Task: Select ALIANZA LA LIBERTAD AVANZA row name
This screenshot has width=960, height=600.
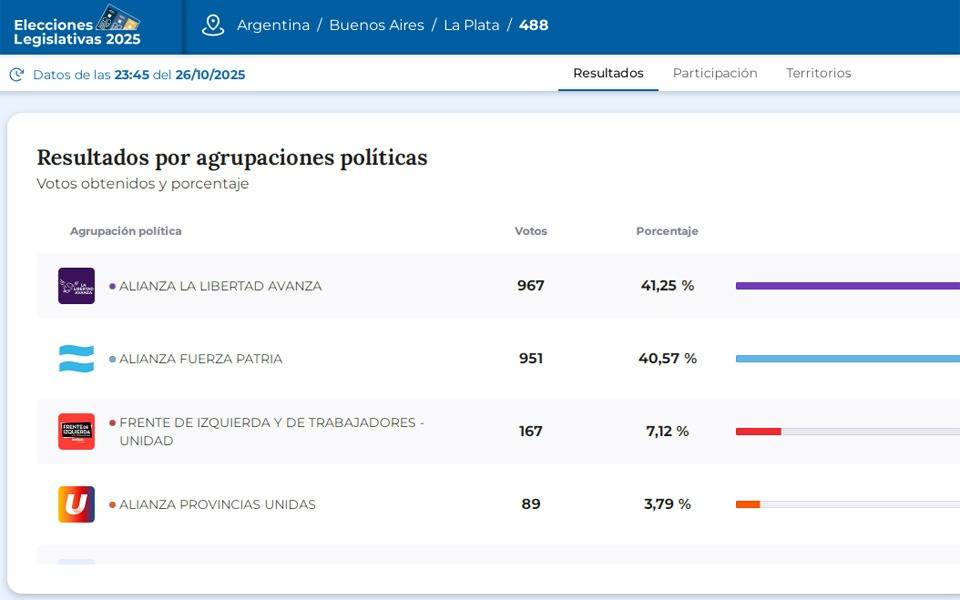Action: 220,286
